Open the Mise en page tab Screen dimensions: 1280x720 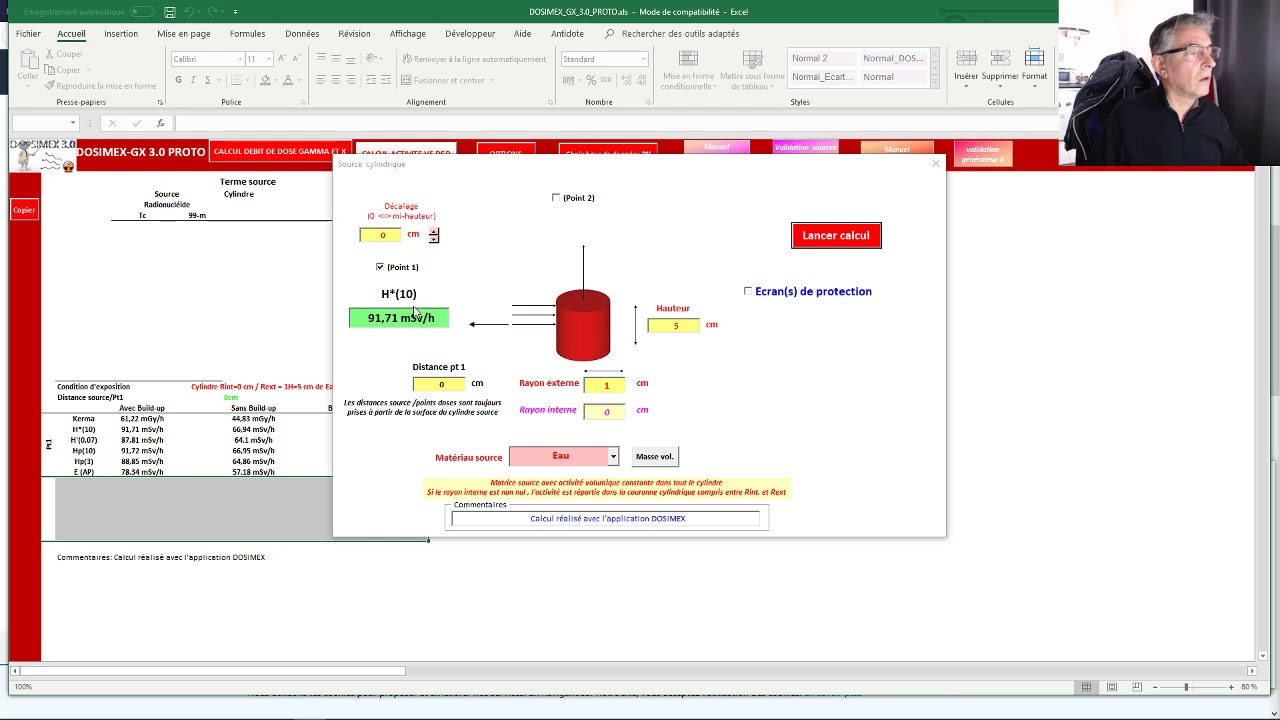click(x=184, y=33)
